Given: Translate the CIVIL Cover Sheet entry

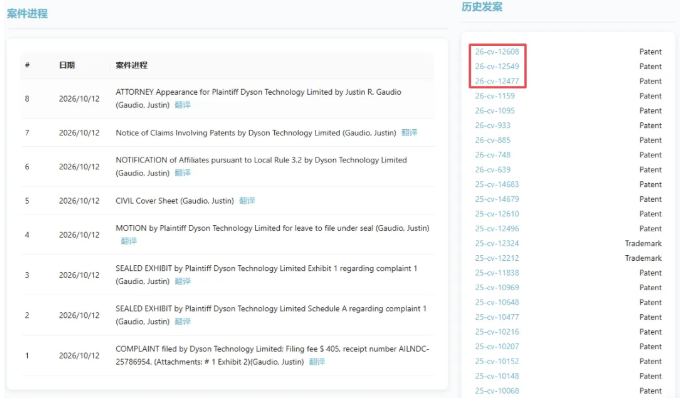Looking at the screenshot, I should [x=247, y=201].
